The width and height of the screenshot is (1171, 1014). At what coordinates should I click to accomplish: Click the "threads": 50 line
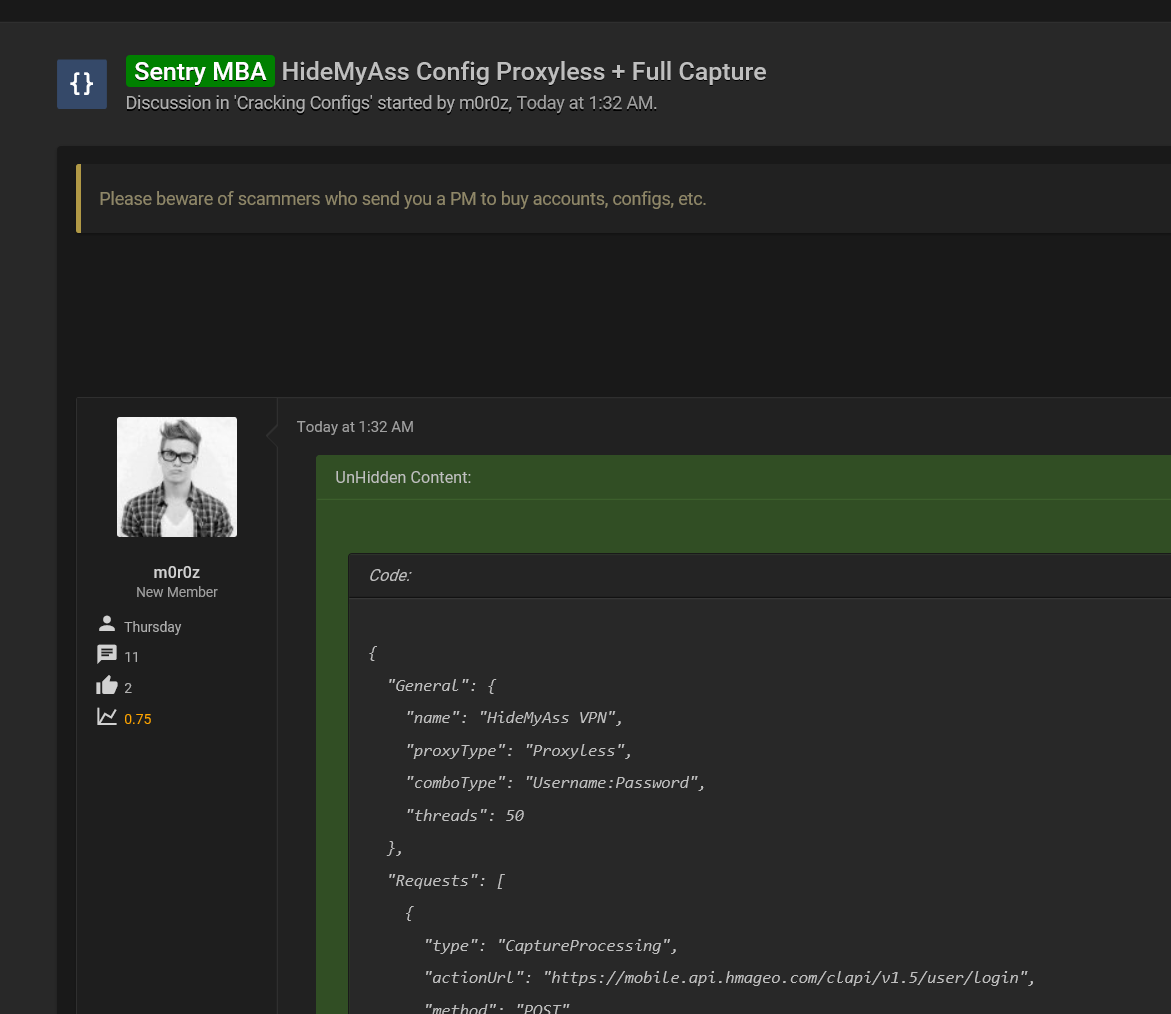tap(465, 815)
